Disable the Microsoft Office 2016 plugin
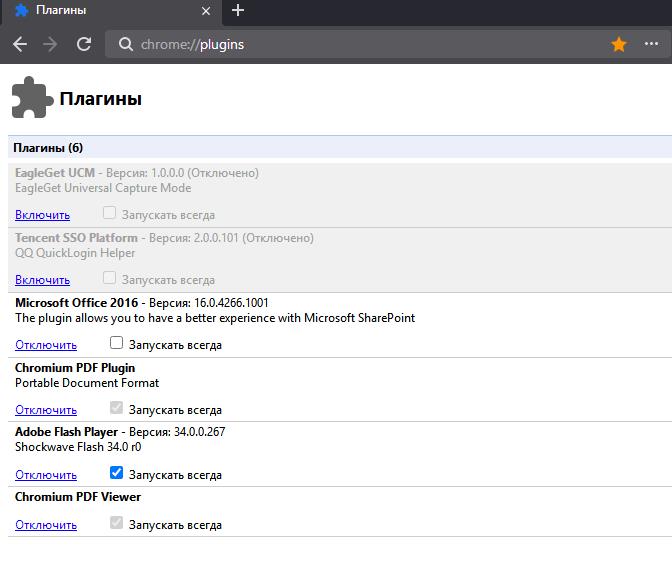 46,345
